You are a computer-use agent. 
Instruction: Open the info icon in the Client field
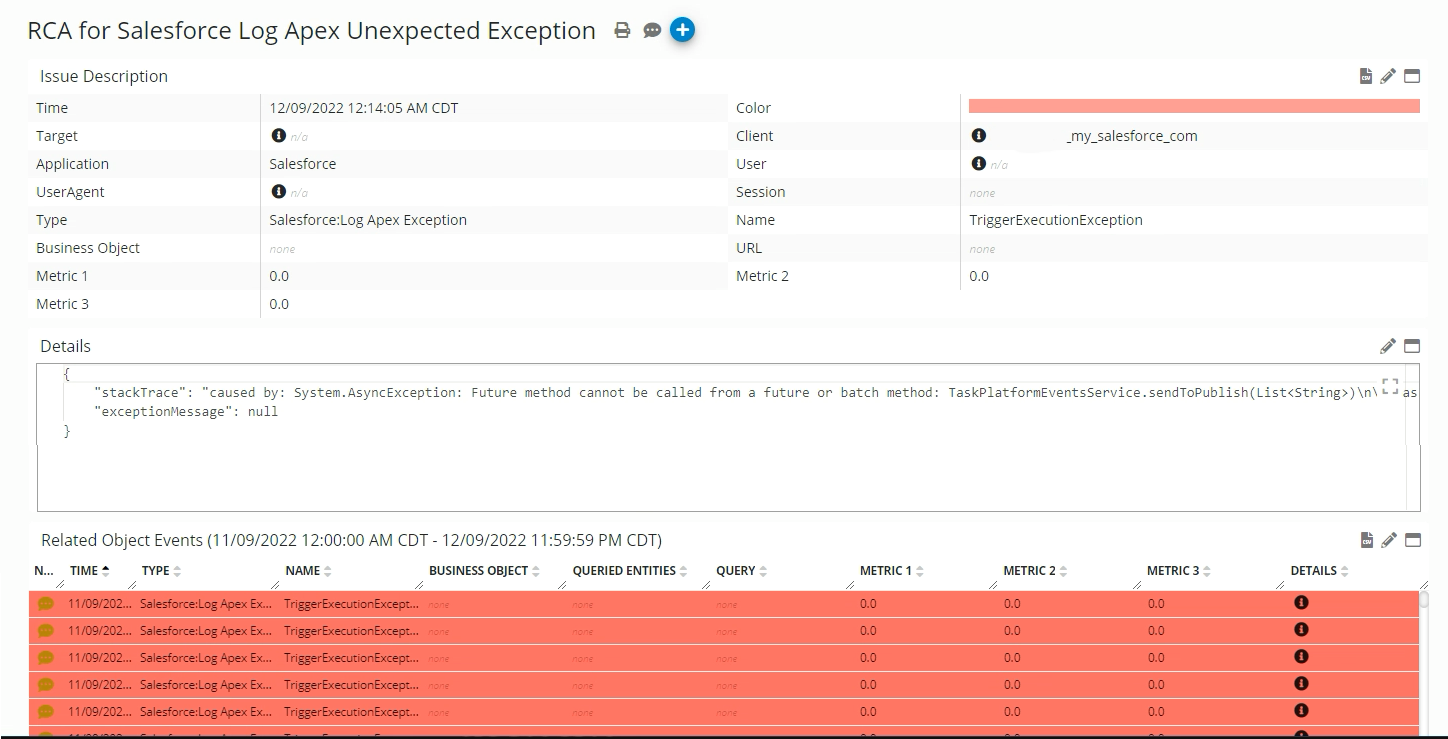click(x=979, y=135)
